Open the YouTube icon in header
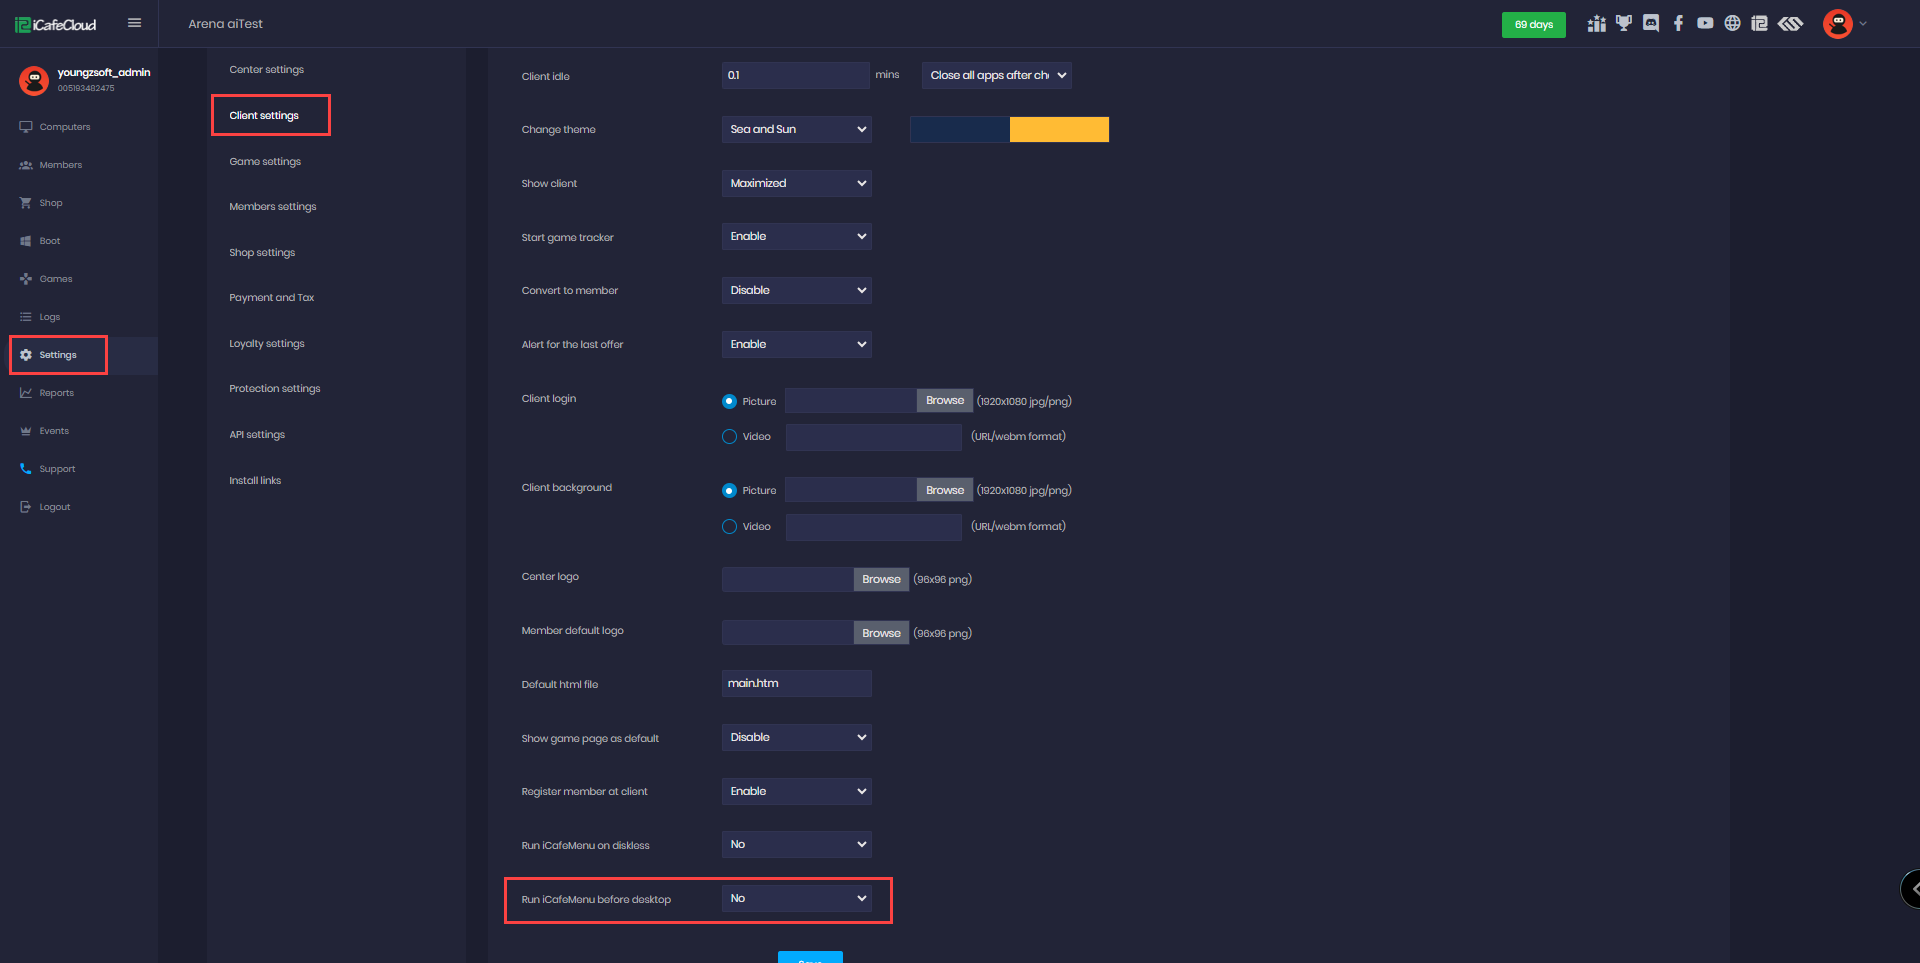Viewport: 1920px width, 963px height. pos(1705,24)
